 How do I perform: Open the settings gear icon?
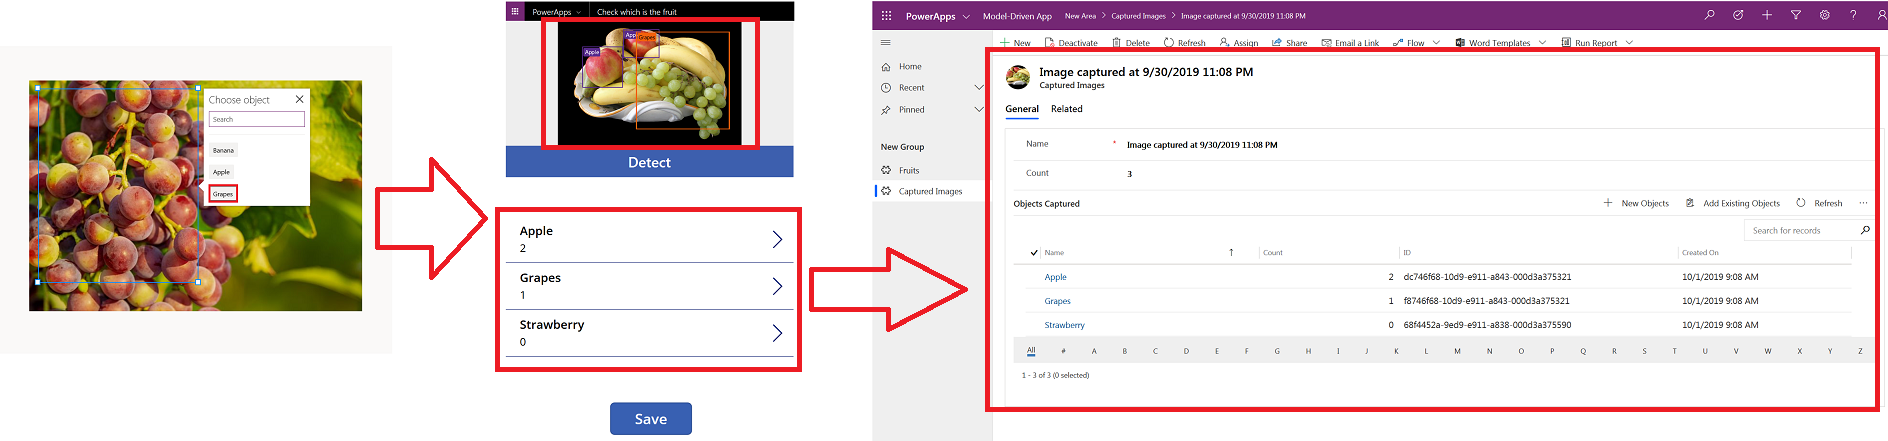coord(1824,15)
